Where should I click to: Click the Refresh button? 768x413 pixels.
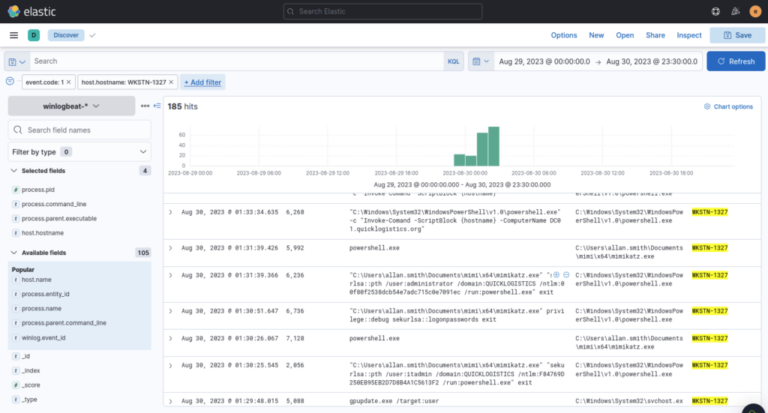[736, 61]
